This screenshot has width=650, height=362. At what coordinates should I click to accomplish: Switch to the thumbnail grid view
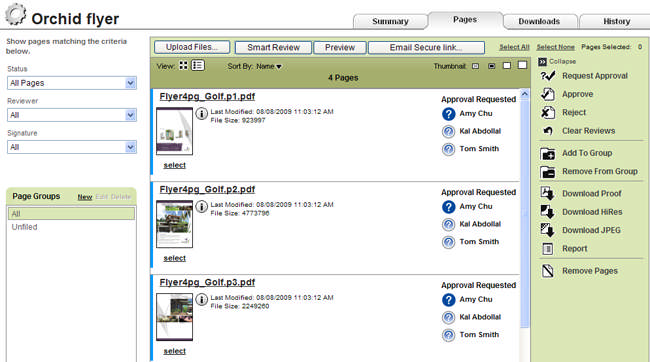tap(183, 66)
